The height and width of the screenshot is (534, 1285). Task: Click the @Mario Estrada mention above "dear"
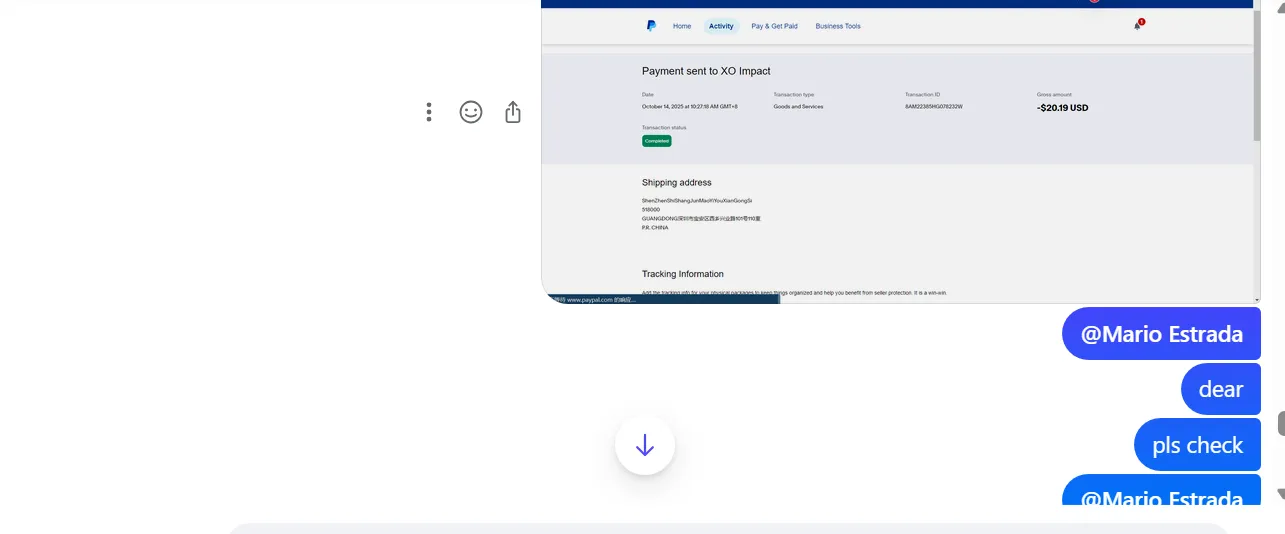pos(1162,334)
